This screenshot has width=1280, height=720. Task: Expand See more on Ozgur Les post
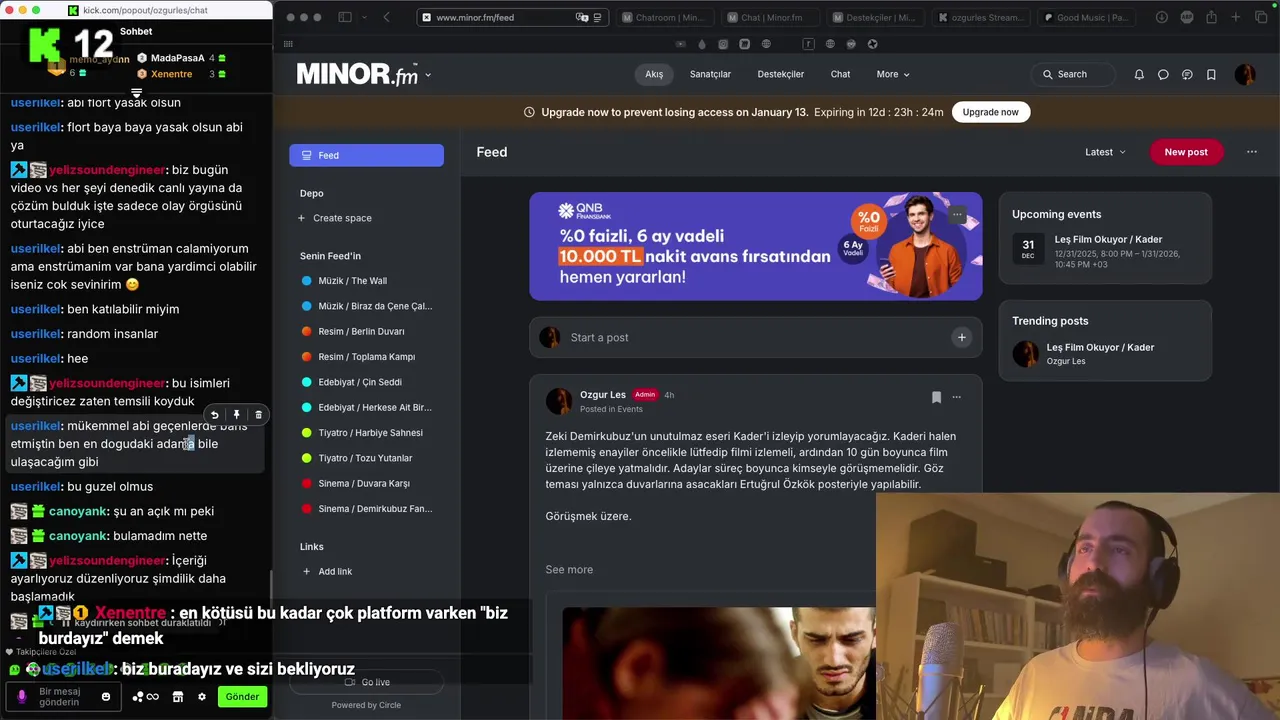[569, 569]
